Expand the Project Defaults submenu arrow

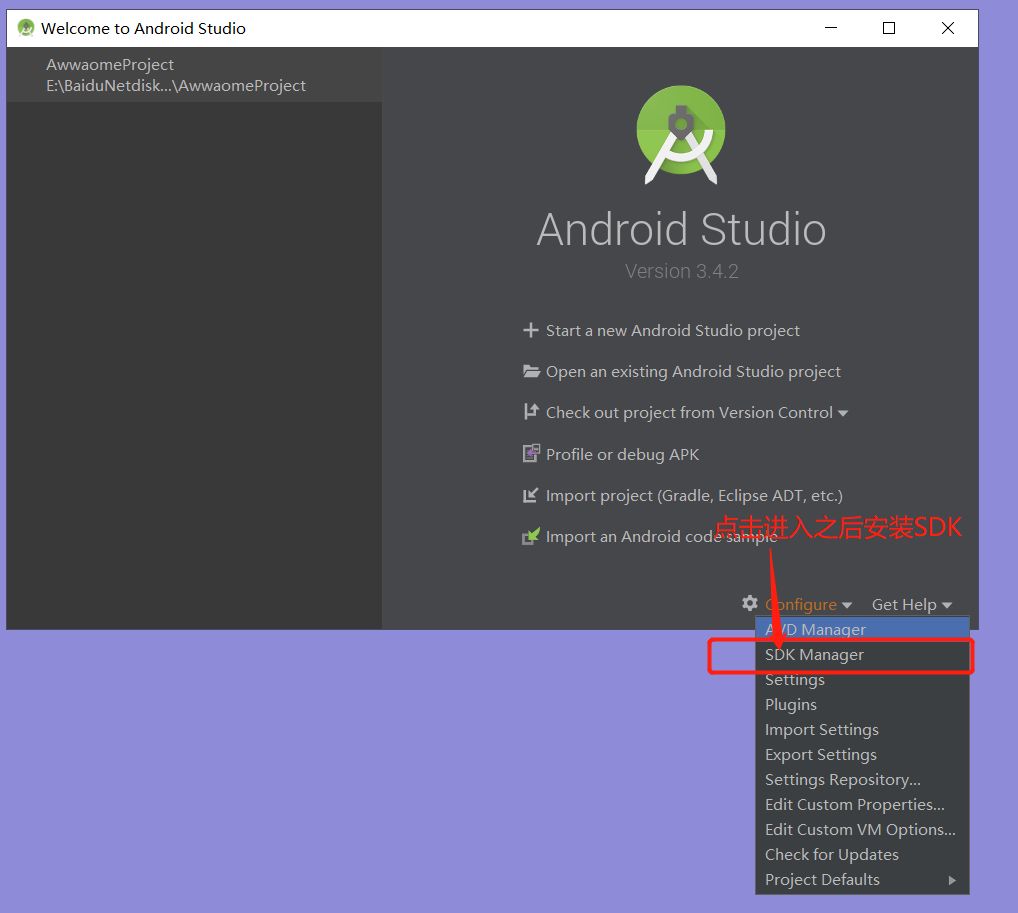[952, 881]
